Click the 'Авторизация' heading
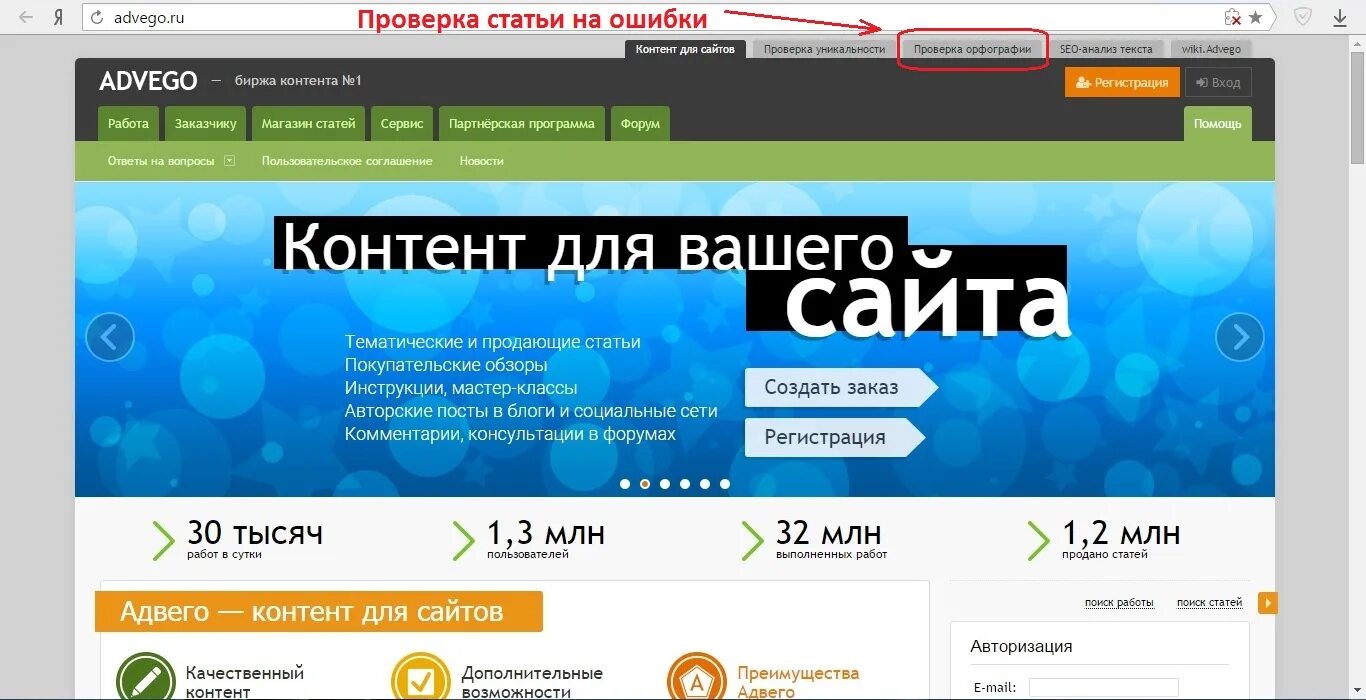Screen dimensions: 1366x700 pyautogui.click(x=1021, y=646)
